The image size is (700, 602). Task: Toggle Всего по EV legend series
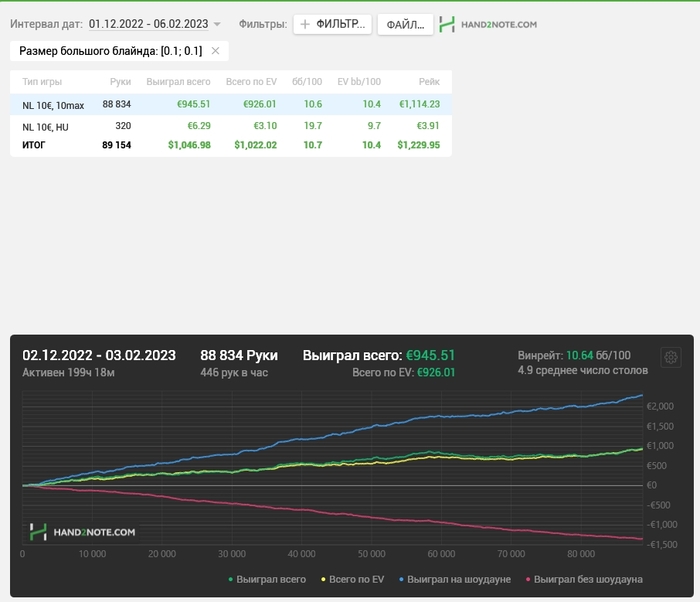click(x=352, y=579)
